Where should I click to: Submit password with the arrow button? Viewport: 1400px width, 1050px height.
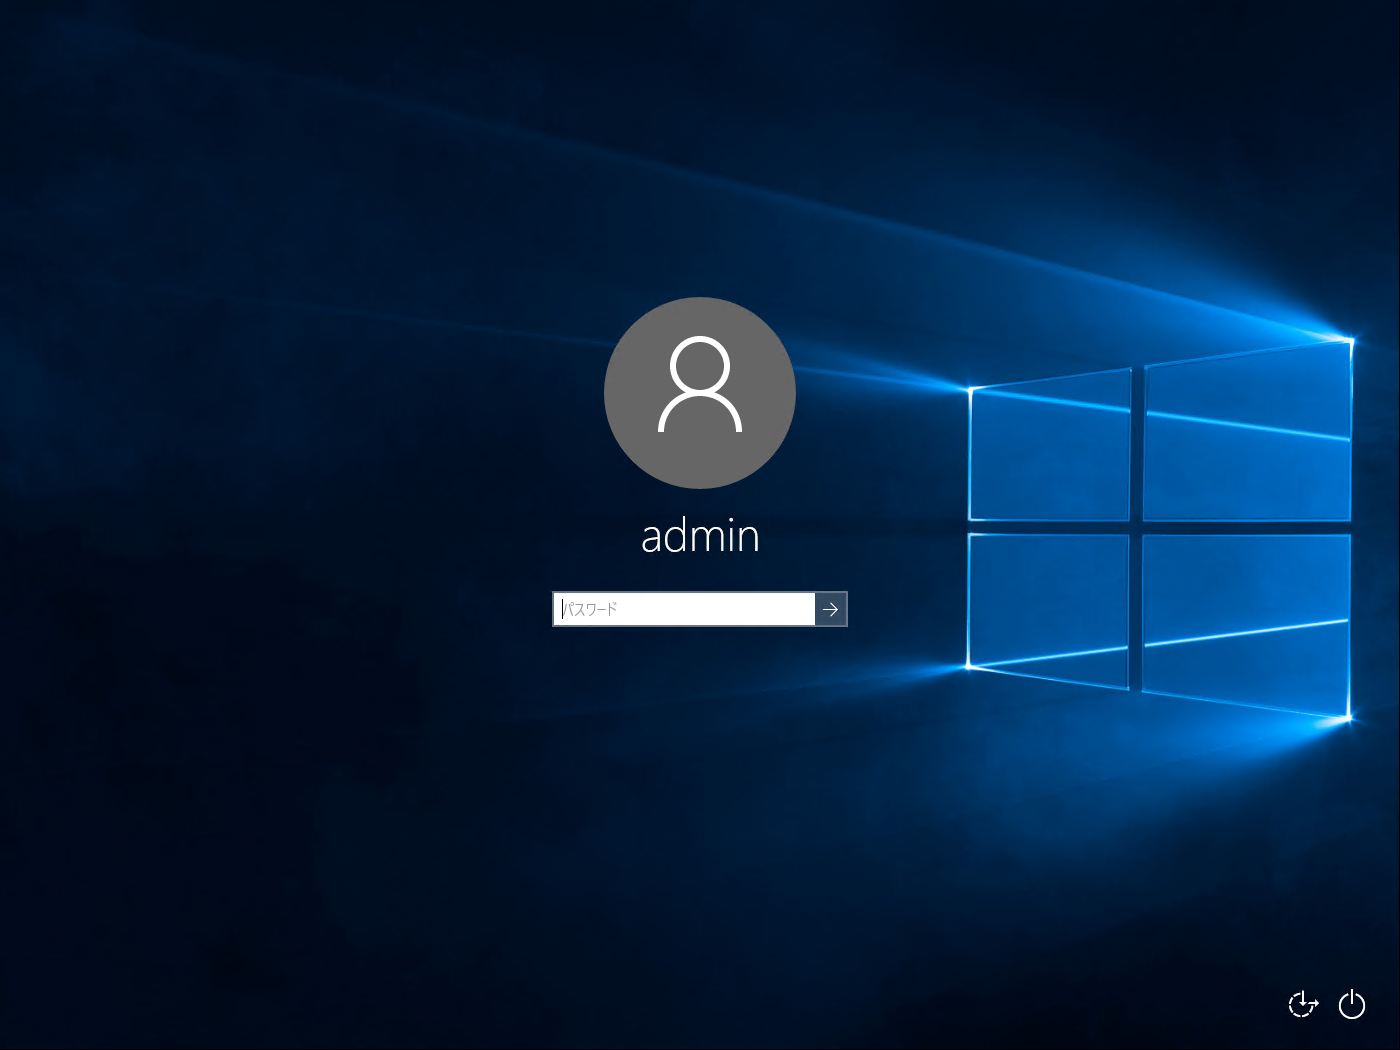pos(831,609)
